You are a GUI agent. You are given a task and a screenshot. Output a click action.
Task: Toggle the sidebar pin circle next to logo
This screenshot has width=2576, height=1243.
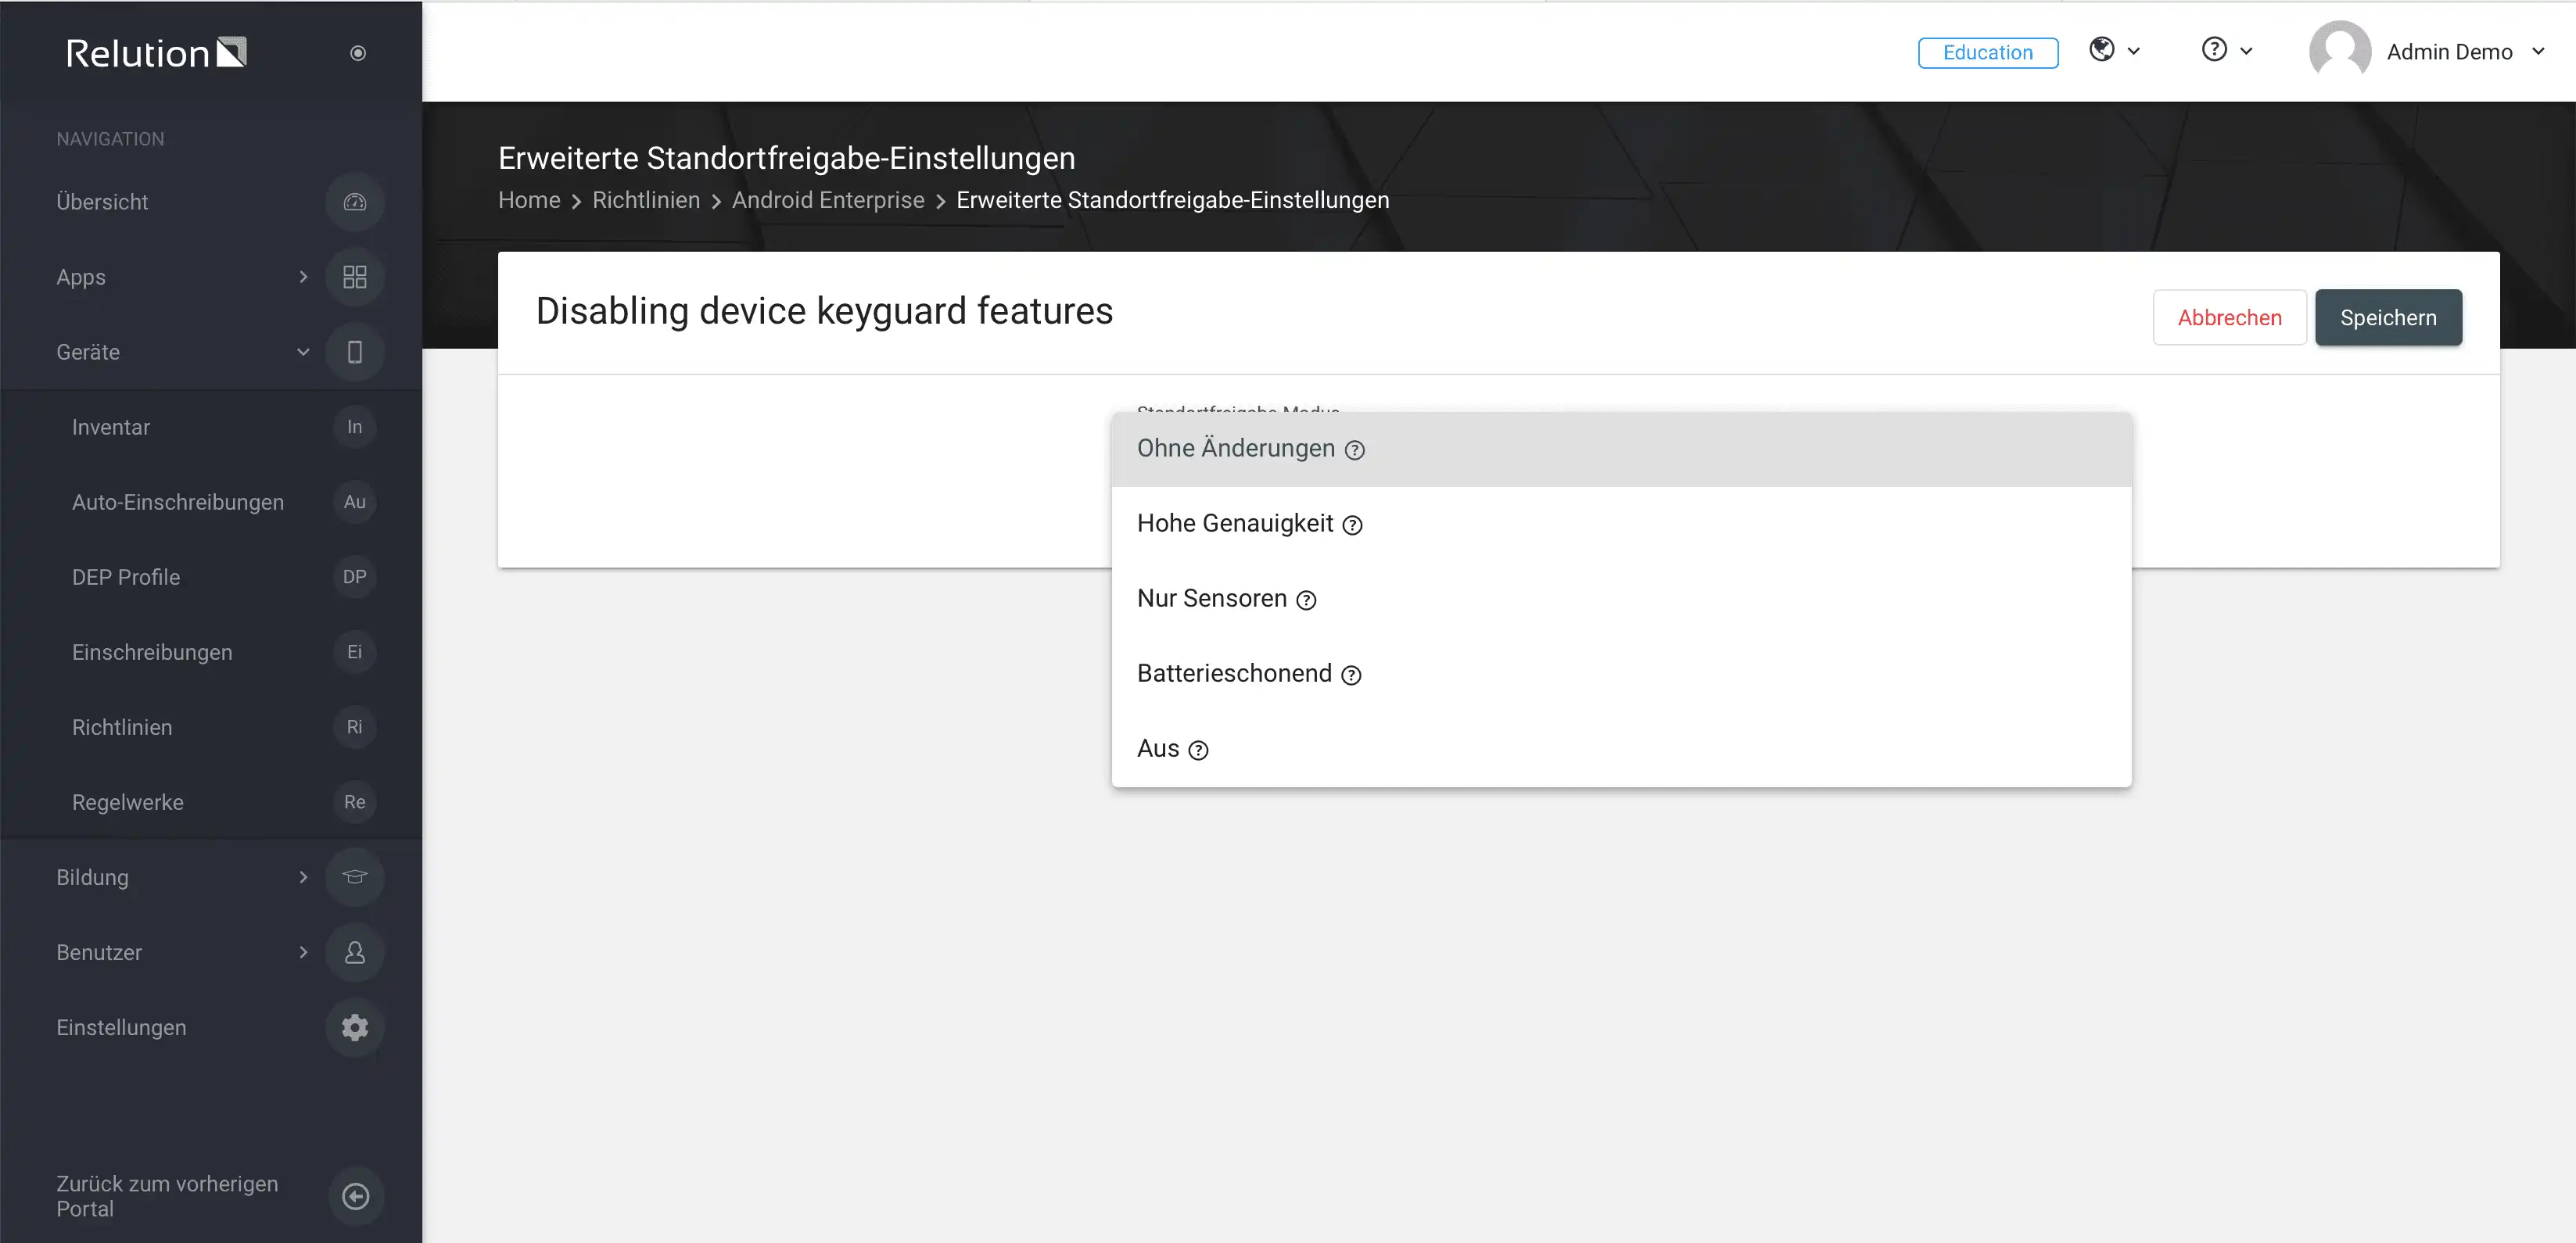click(358, 53)
